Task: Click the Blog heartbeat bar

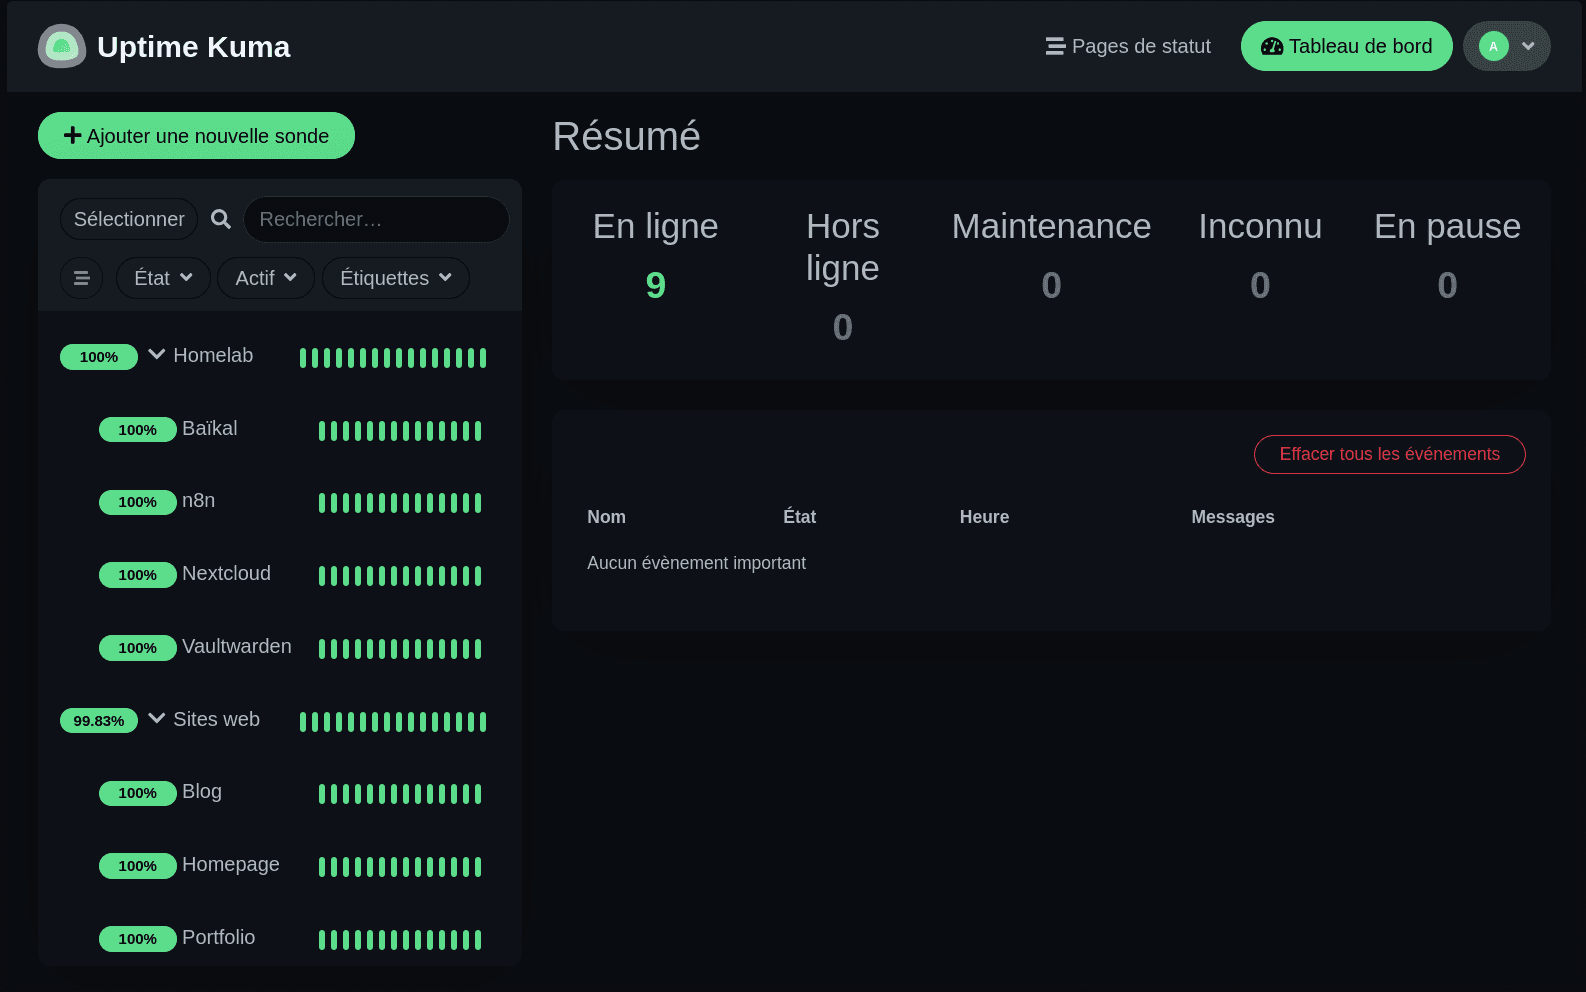Action: 400,794
